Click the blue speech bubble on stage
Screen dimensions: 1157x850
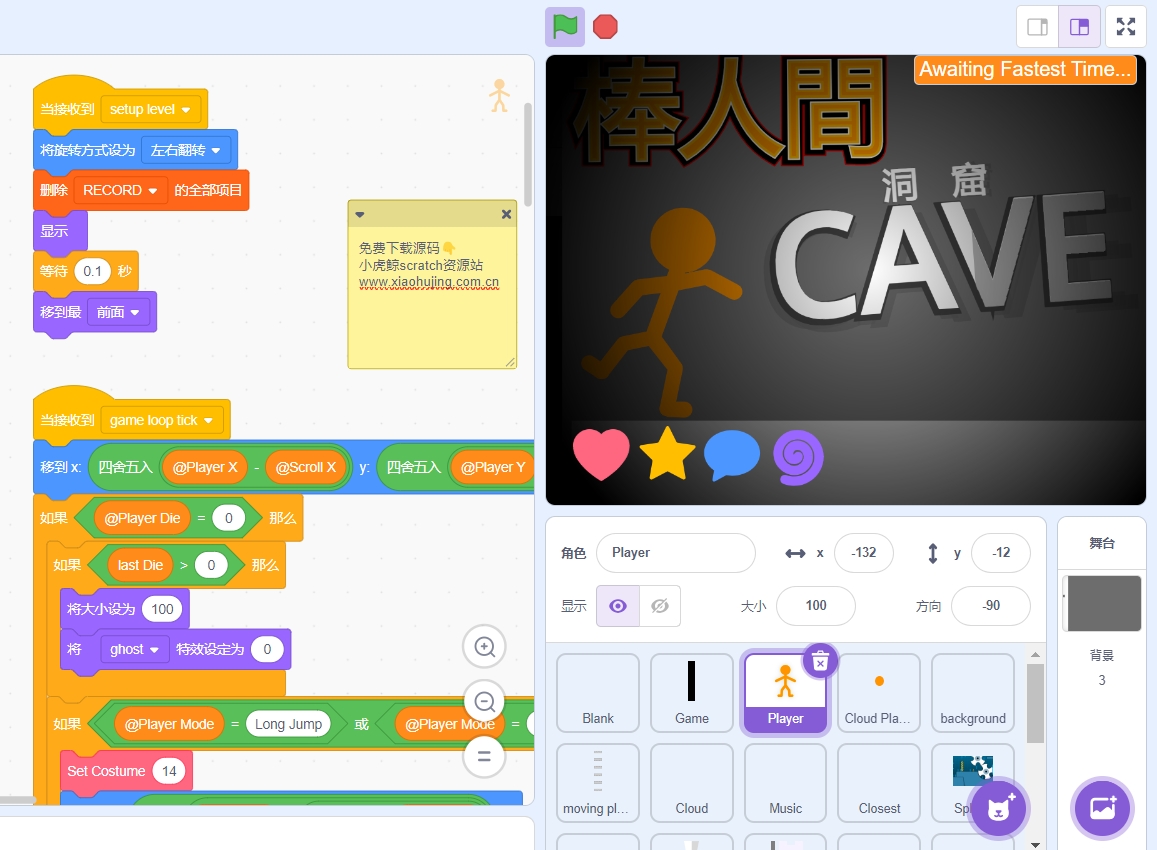click(731, 455)
